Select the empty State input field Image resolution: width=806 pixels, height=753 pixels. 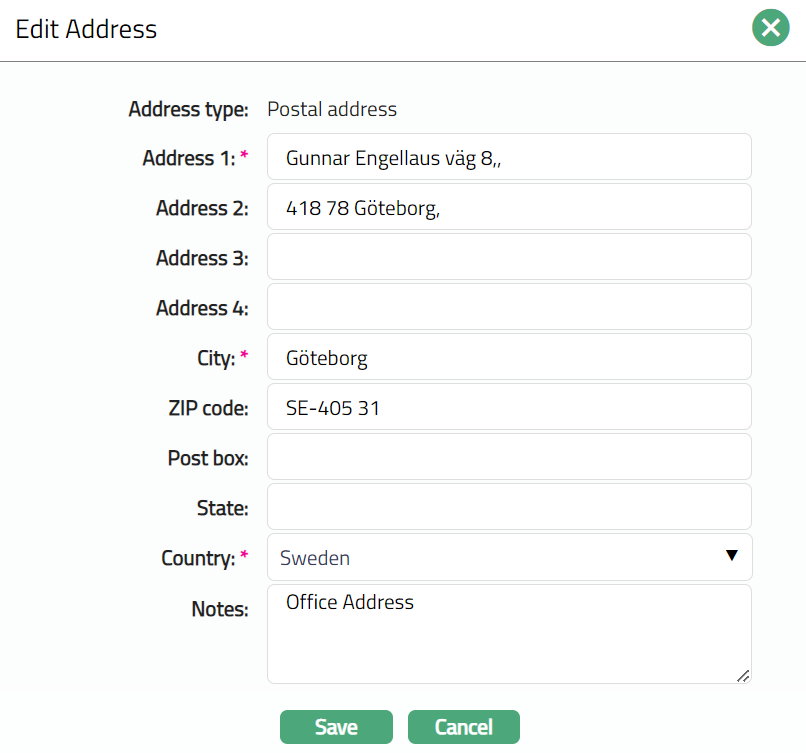point(508,507)
